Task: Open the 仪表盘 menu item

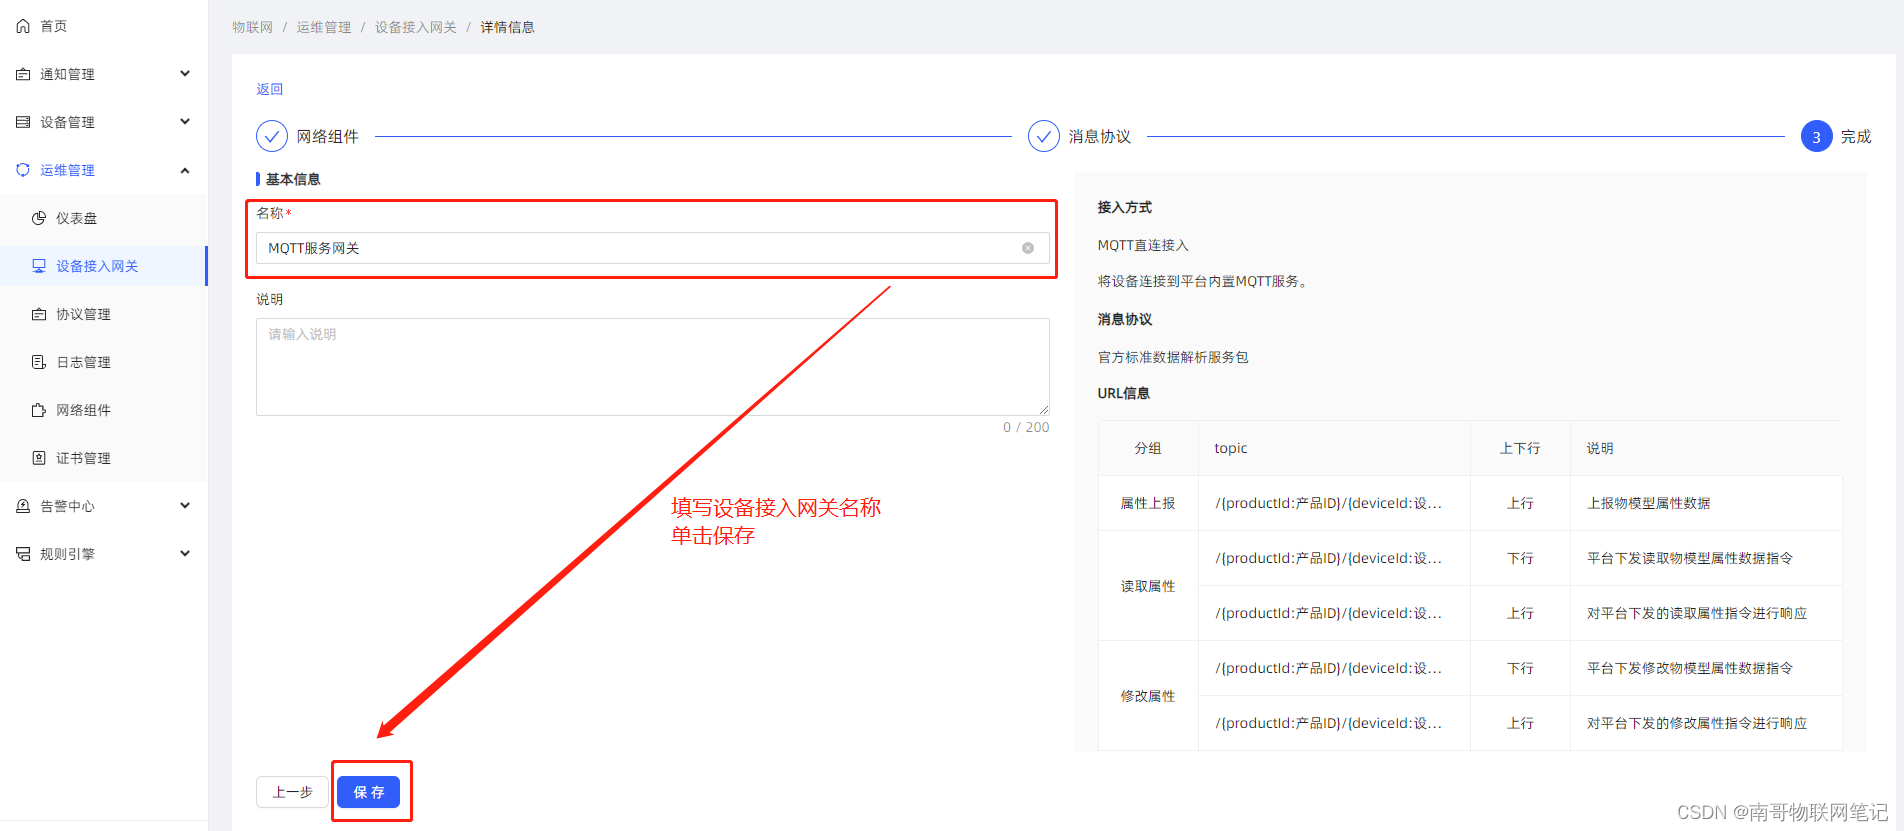Action: [x=104, y=218]
